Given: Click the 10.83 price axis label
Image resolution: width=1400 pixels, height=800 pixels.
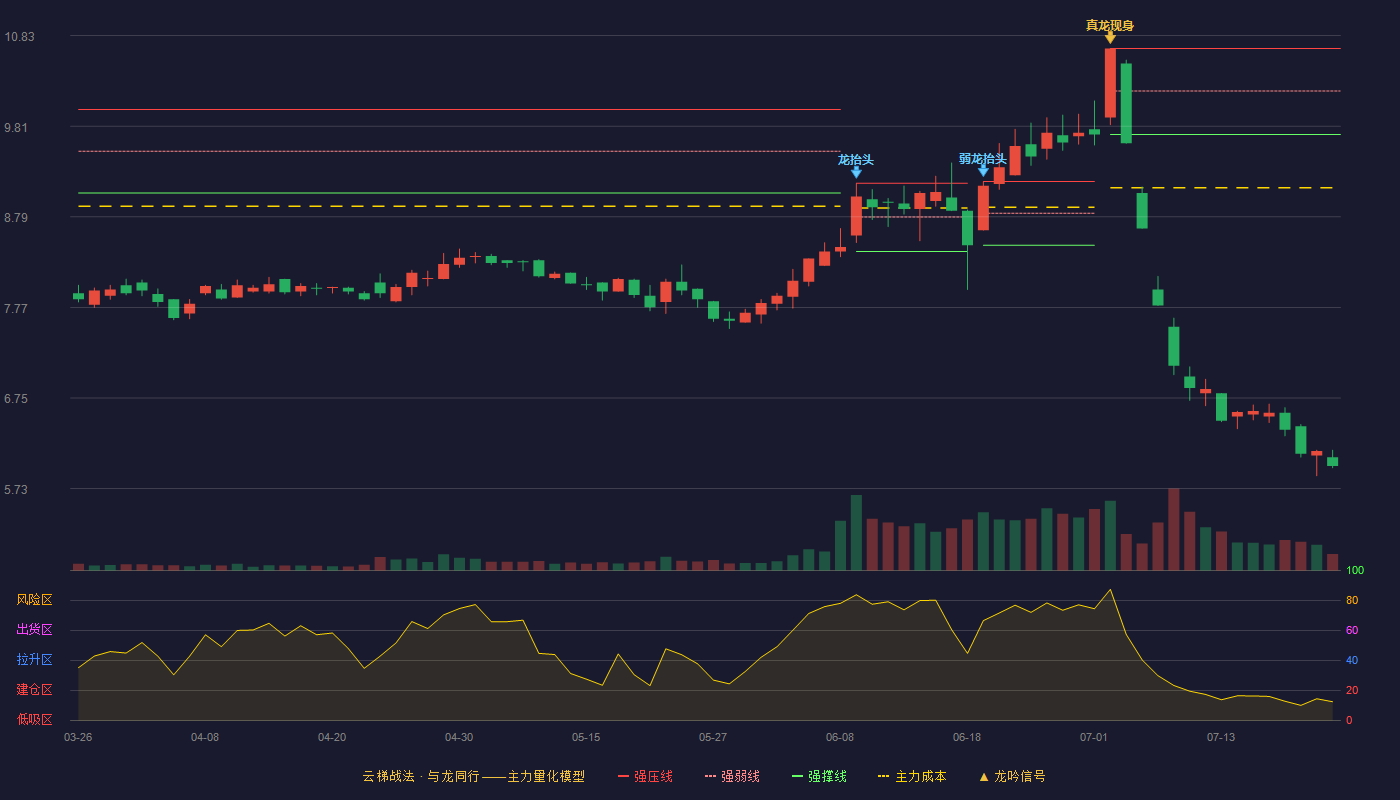Looking at the screenshot, I should [19, 37].
